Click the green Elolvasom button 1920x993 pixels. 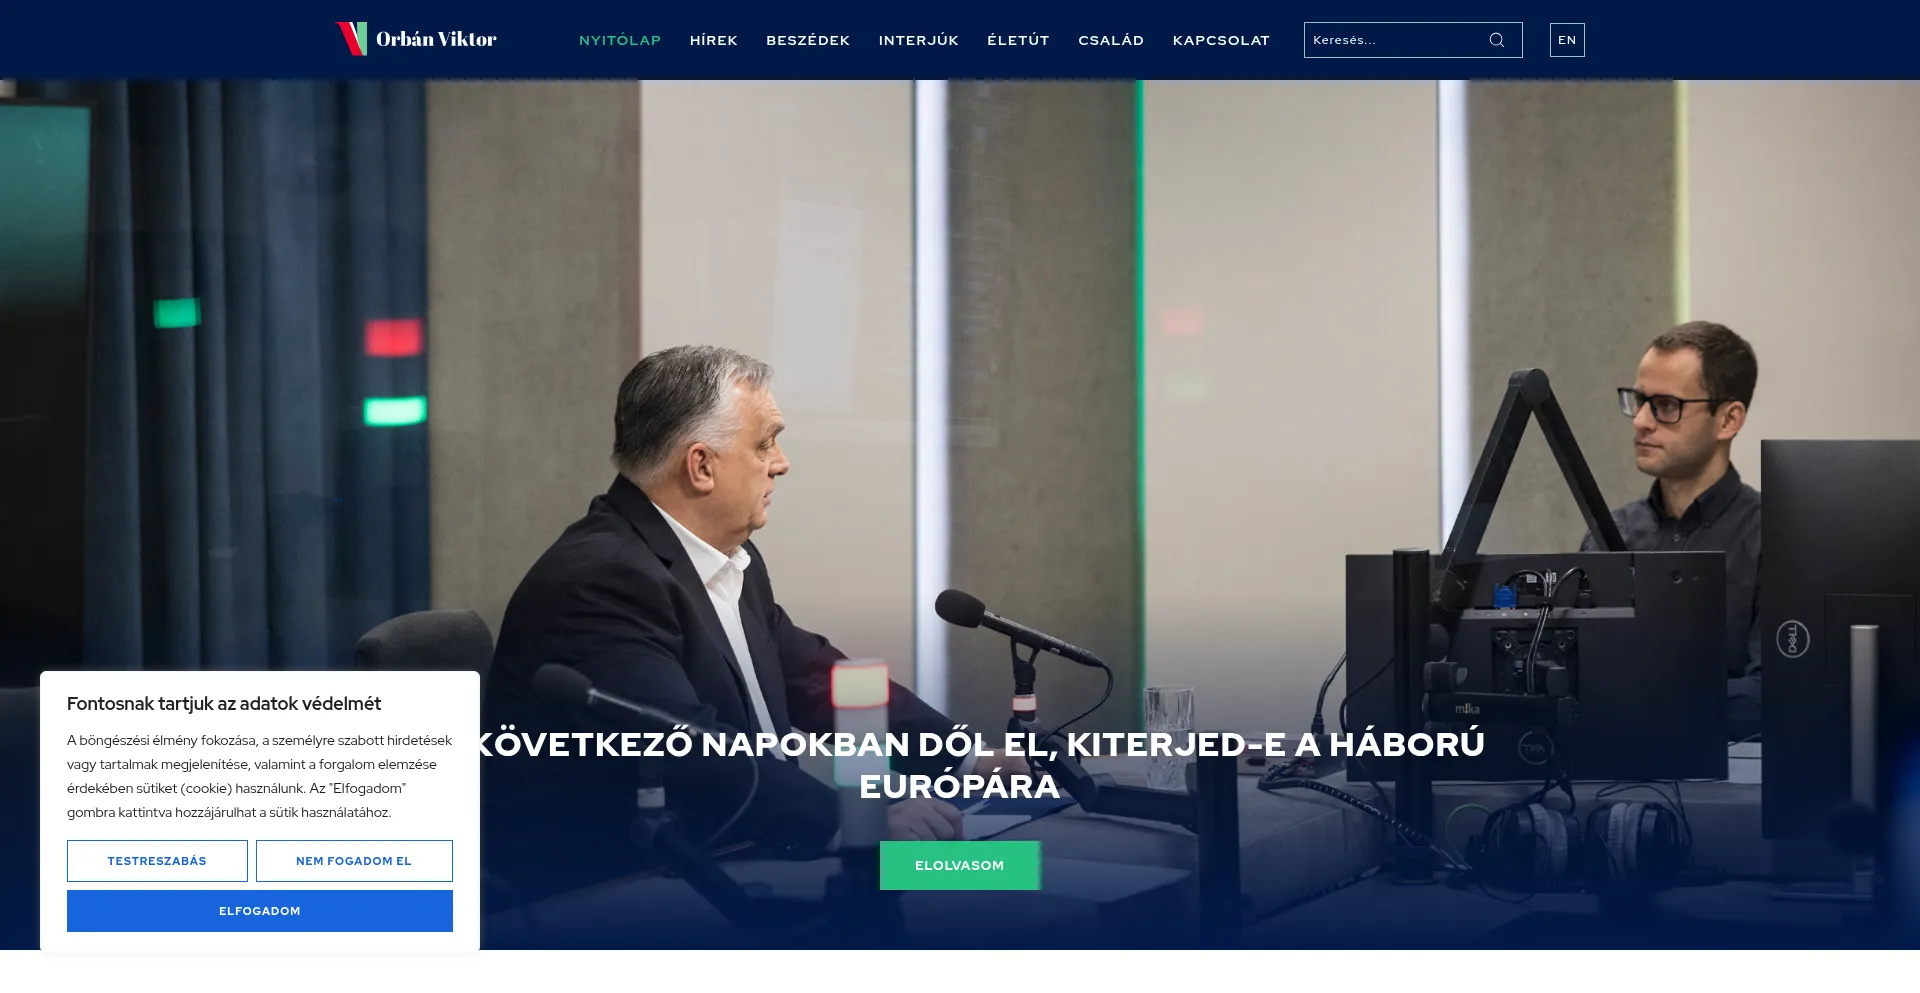959,865
